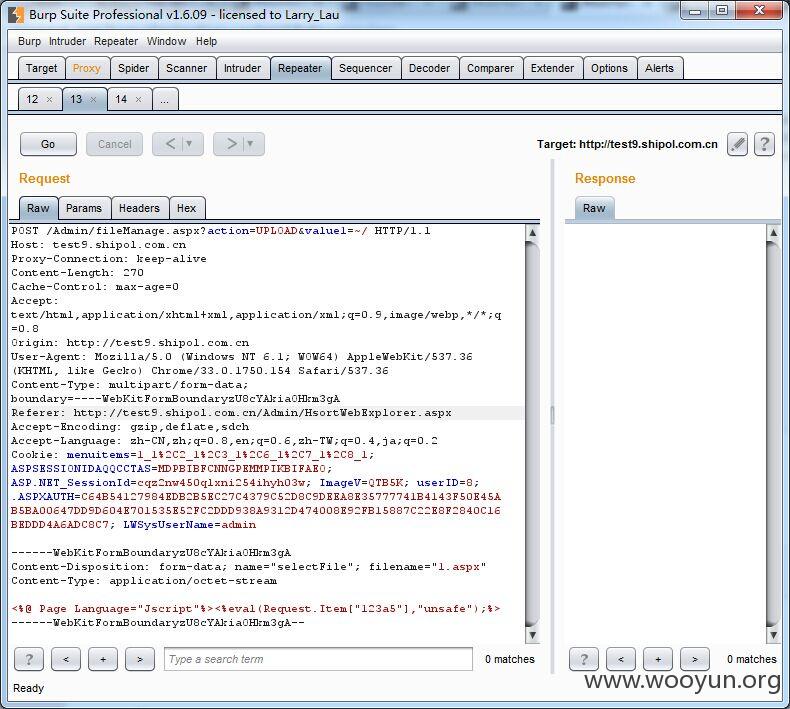The width and height of the screenshot is (790, 709).
Task: Switch to the Comparer tab
Action: (x=490, y=69)
